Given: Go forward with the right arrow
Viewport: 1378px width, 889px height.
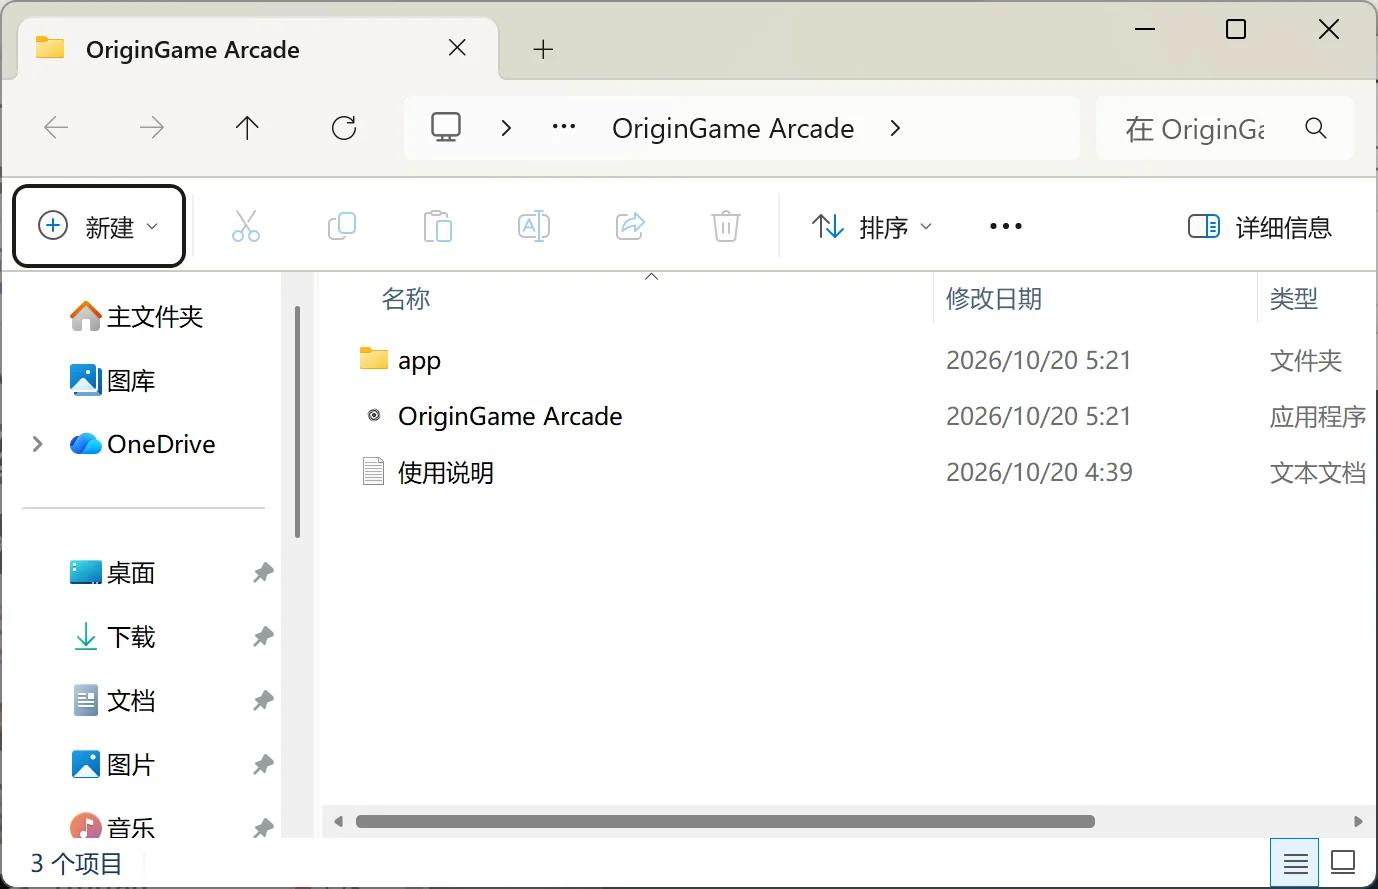Looking at the screenshot, I should pos(152,128).
